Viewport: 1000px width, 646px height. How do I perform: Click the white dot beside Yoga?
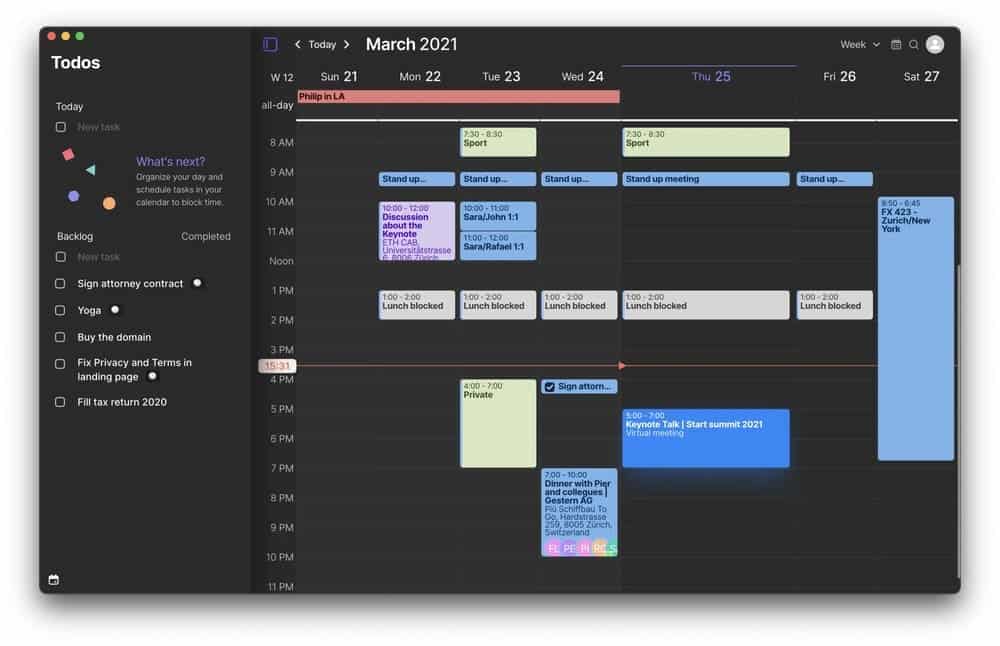(x=115, y=309)
